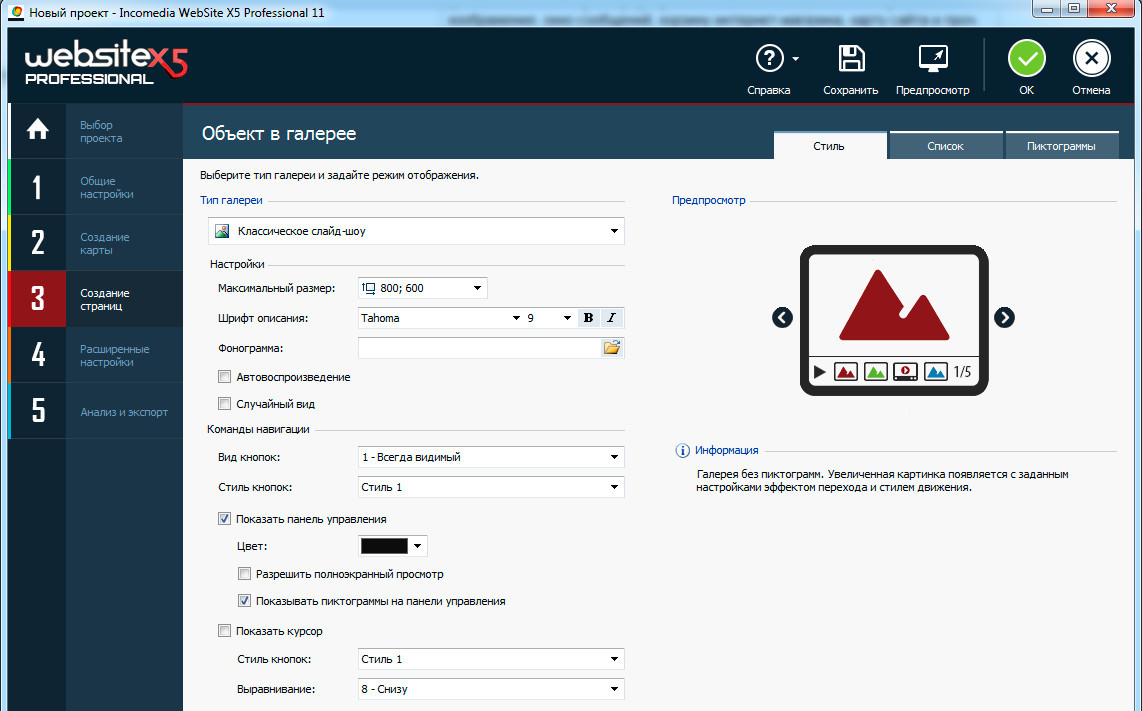Click the Справка help question mark icon

point(768,59)
